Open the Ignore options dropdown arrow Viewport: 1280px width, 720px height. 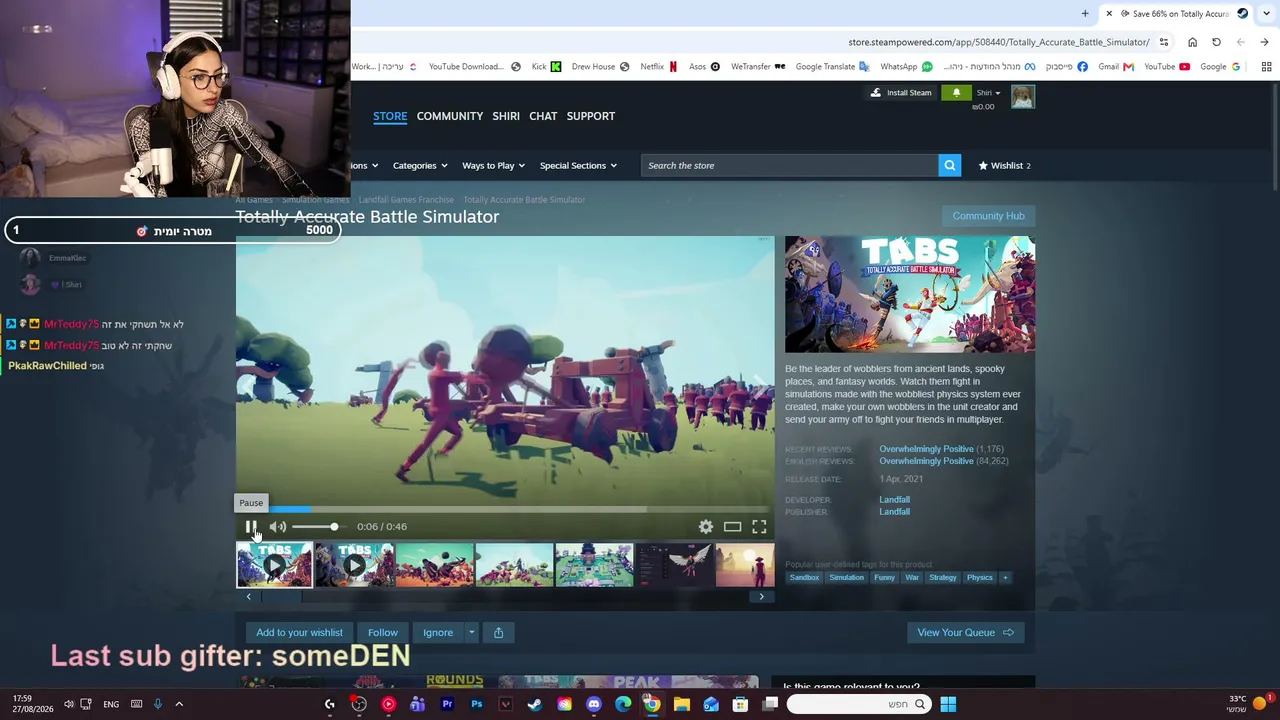[x=471, y=632]
